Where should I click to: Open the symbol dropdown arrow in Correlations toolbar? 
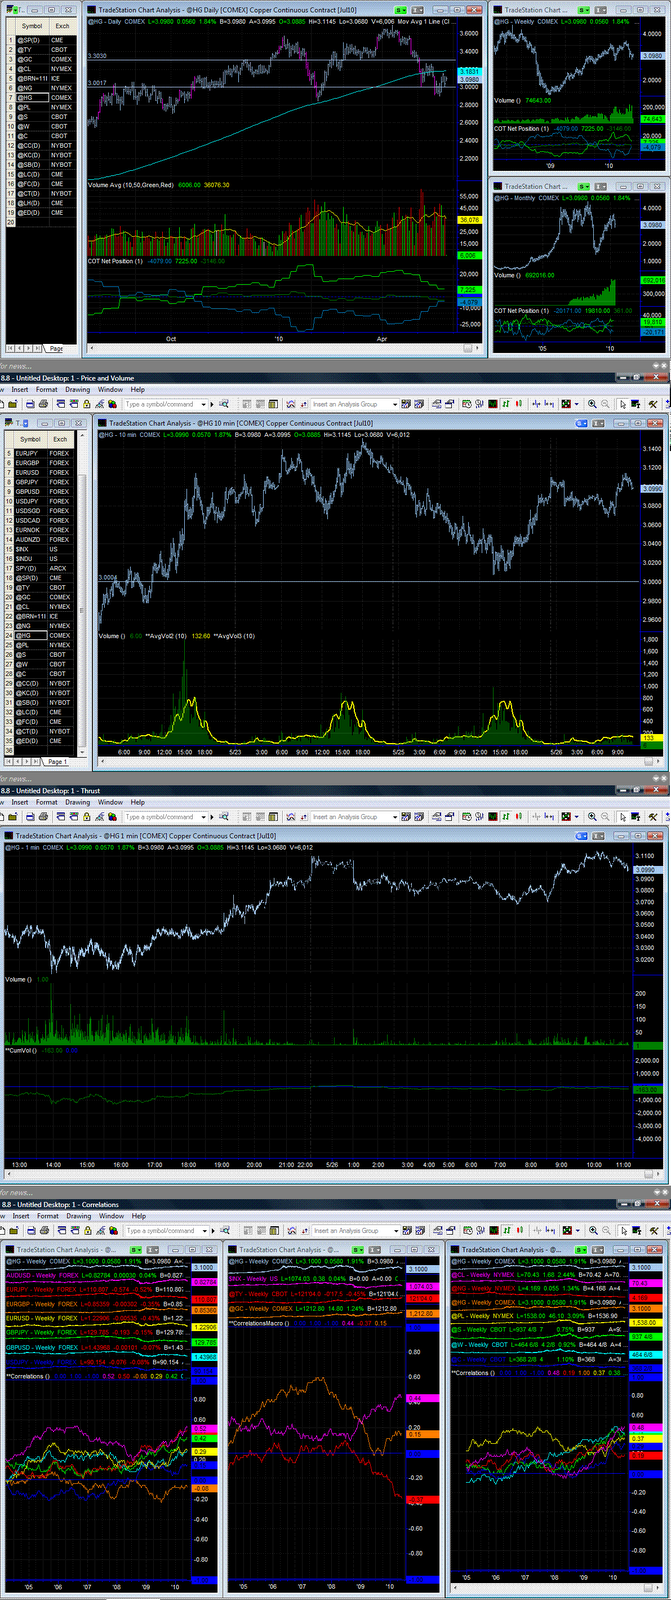tap(204, 1231)
